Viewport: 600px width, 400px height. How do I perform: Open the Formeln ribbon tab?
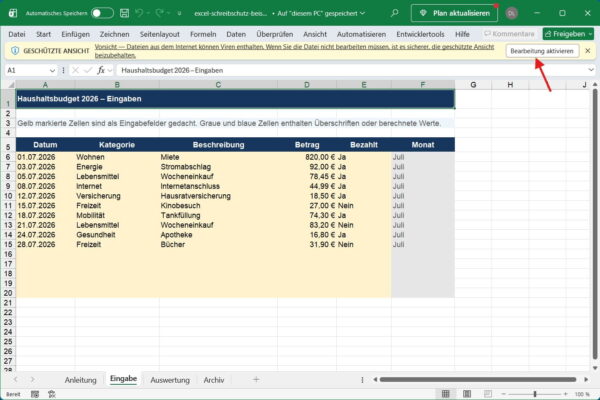203,34
